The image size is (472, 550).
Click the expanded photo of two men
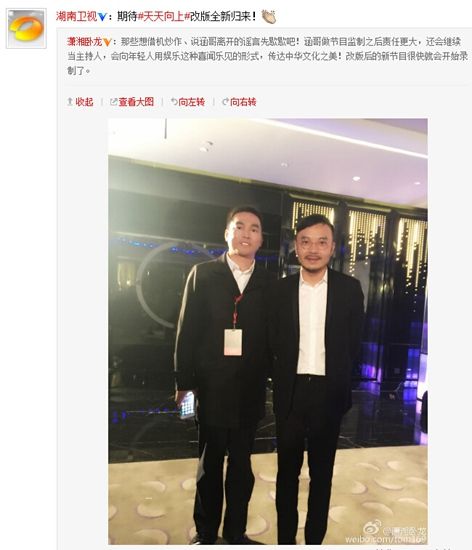click(268, 331)
